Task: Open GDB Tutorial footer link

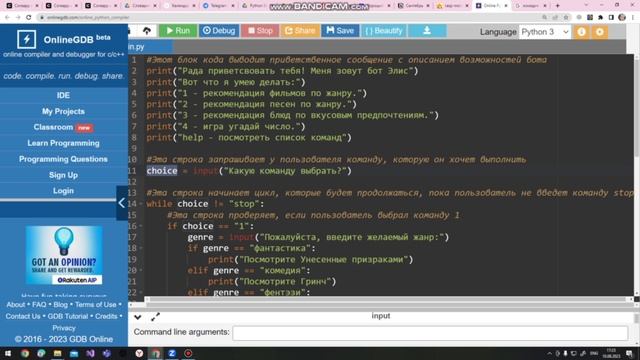Action: (68, 316)
